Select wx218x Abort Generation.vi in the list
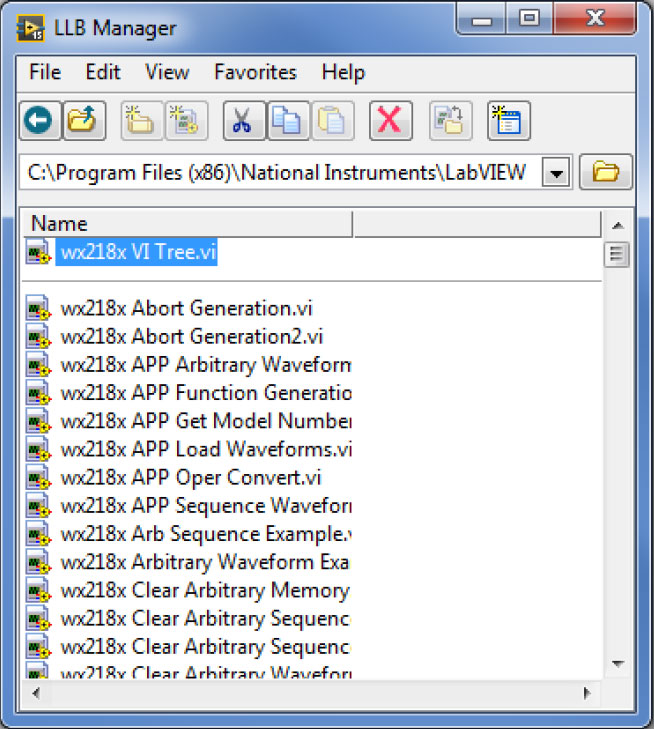This screenshot has height=729, width=654. (x=186, y=308)
